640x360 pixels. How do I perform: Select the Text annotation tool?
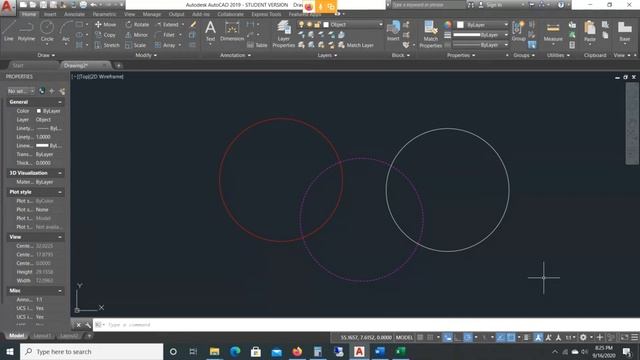tap(210, 31)
